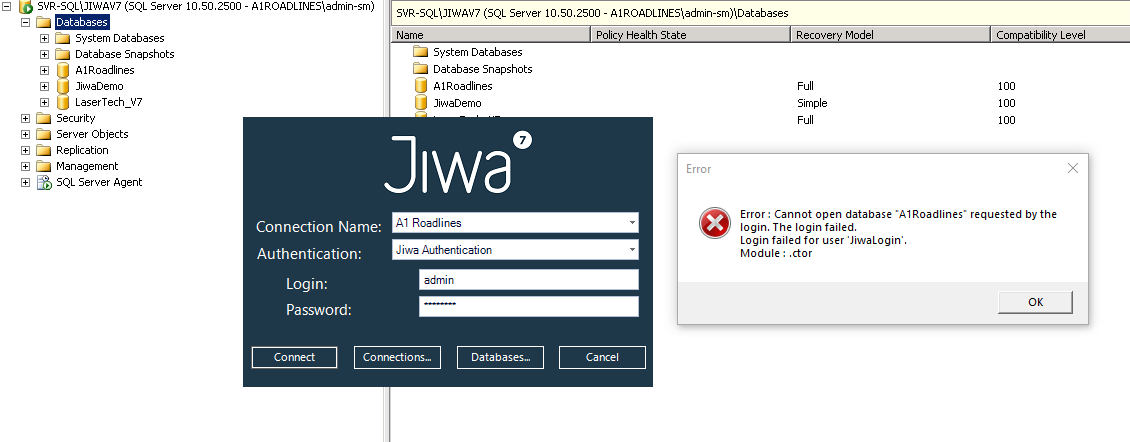Click the SQL Server Agent icon
Image resolution: width=1130 pixels, height=442 pixels.
[44, 182]
